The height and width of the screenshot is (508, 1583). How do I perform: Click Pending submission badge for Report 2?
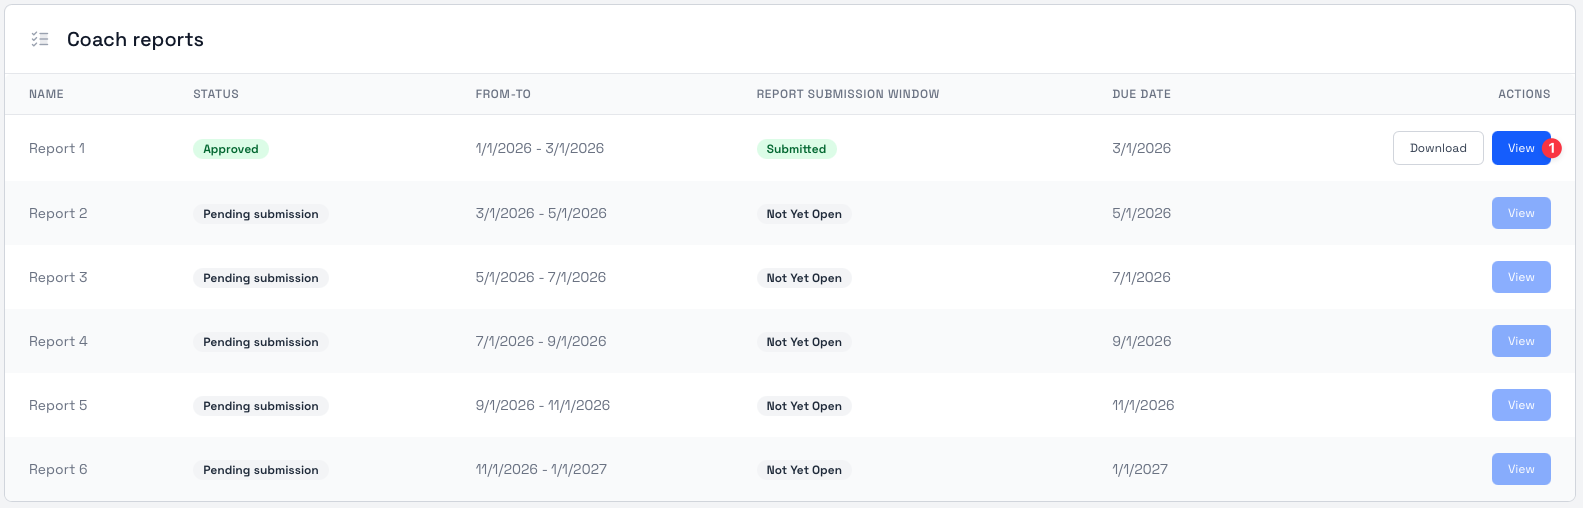(x=260, y=214)
